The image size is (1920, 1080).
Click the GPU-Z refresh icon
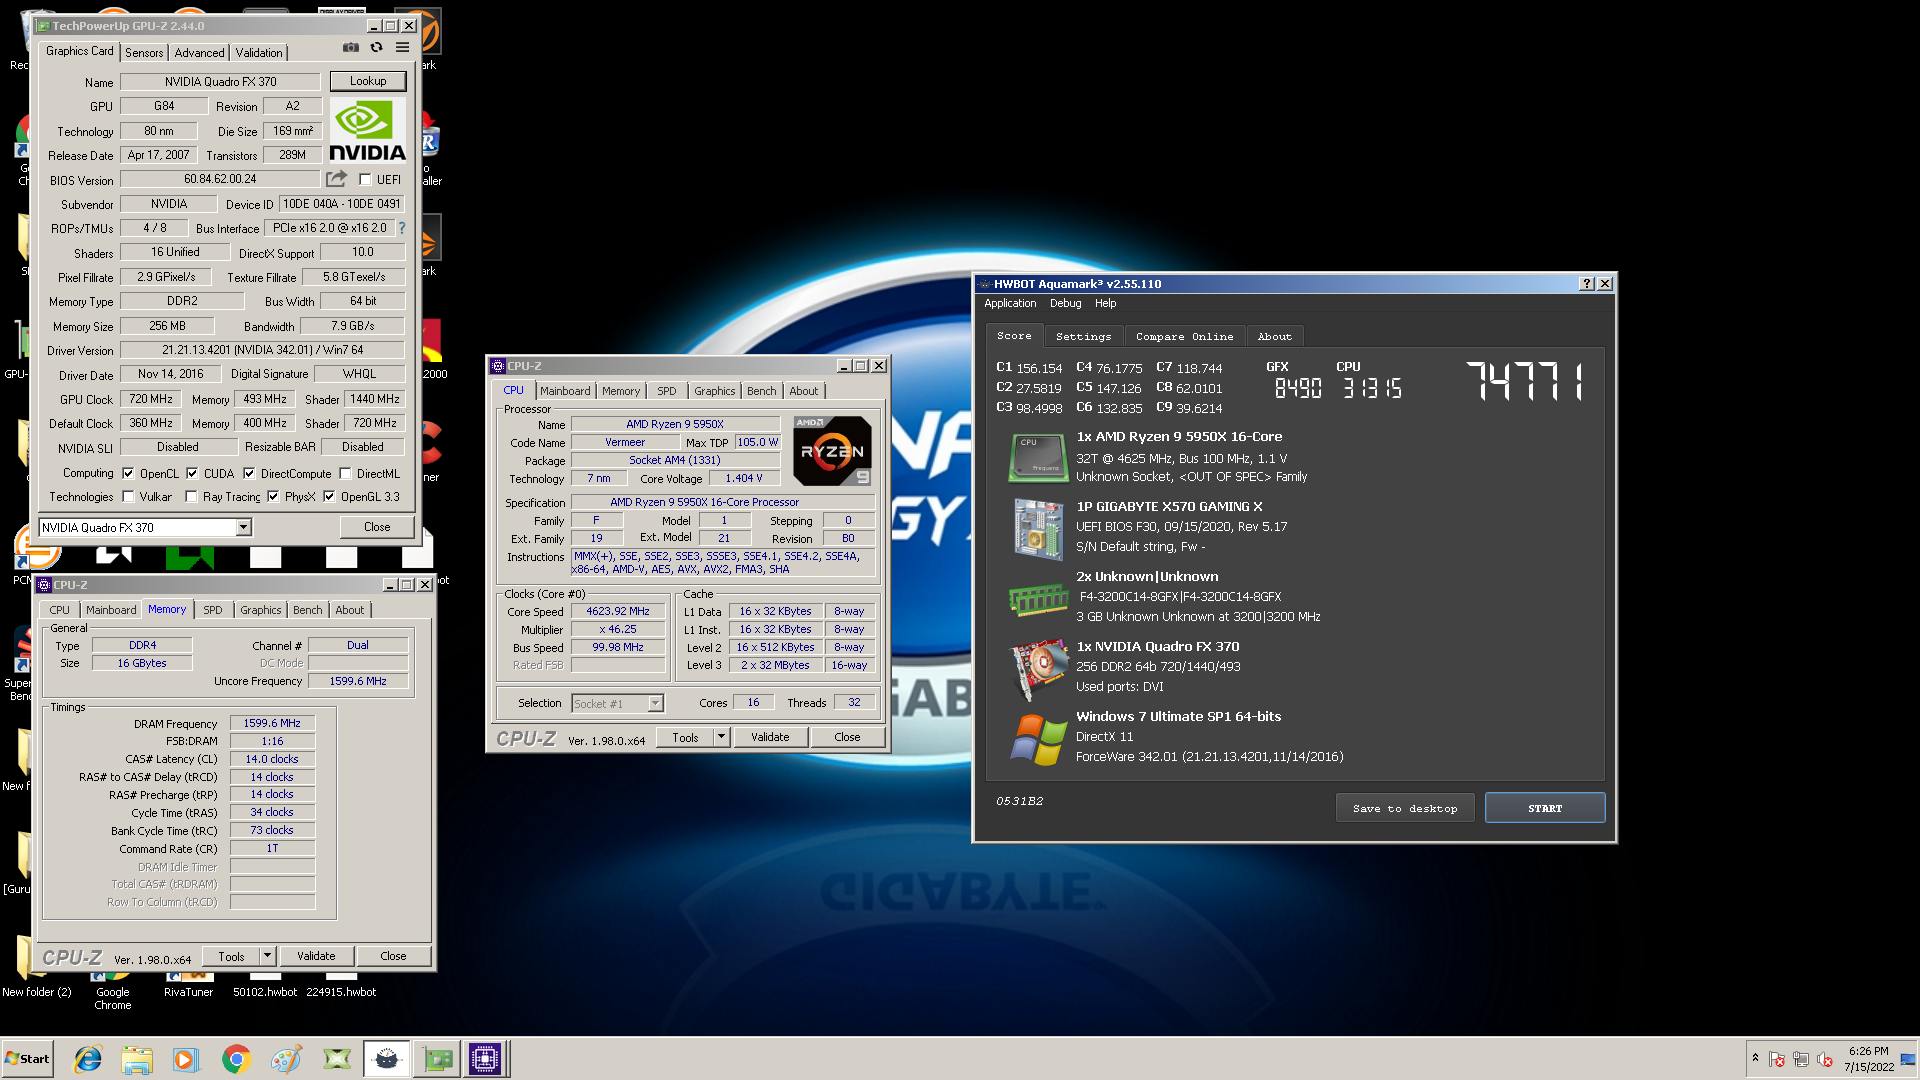pyautogui.click(x=377, y=47)
